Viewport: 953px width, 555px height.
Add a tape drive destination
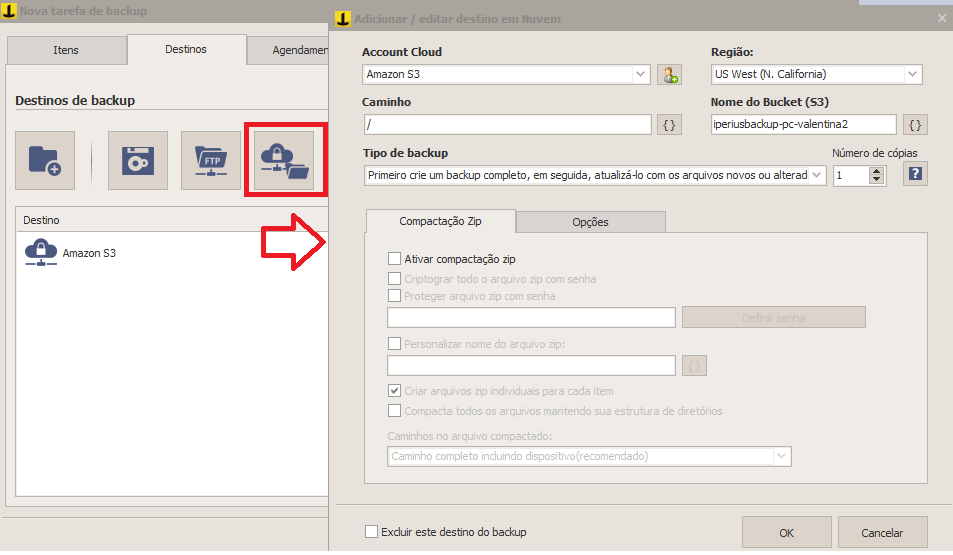[x=138, y=160]
